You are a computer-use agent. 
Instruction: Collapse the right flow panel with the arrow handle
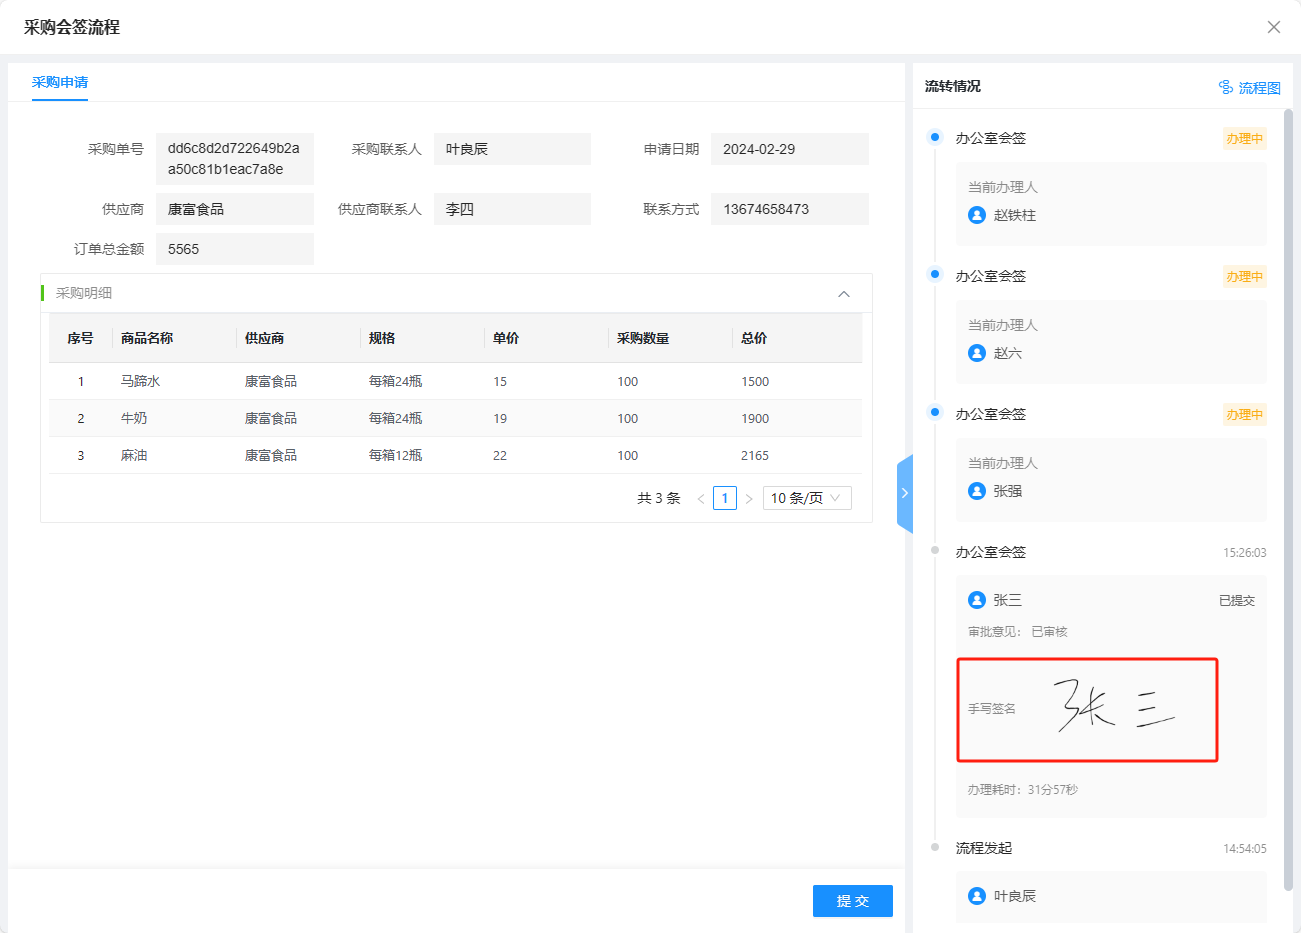[904, 493]
